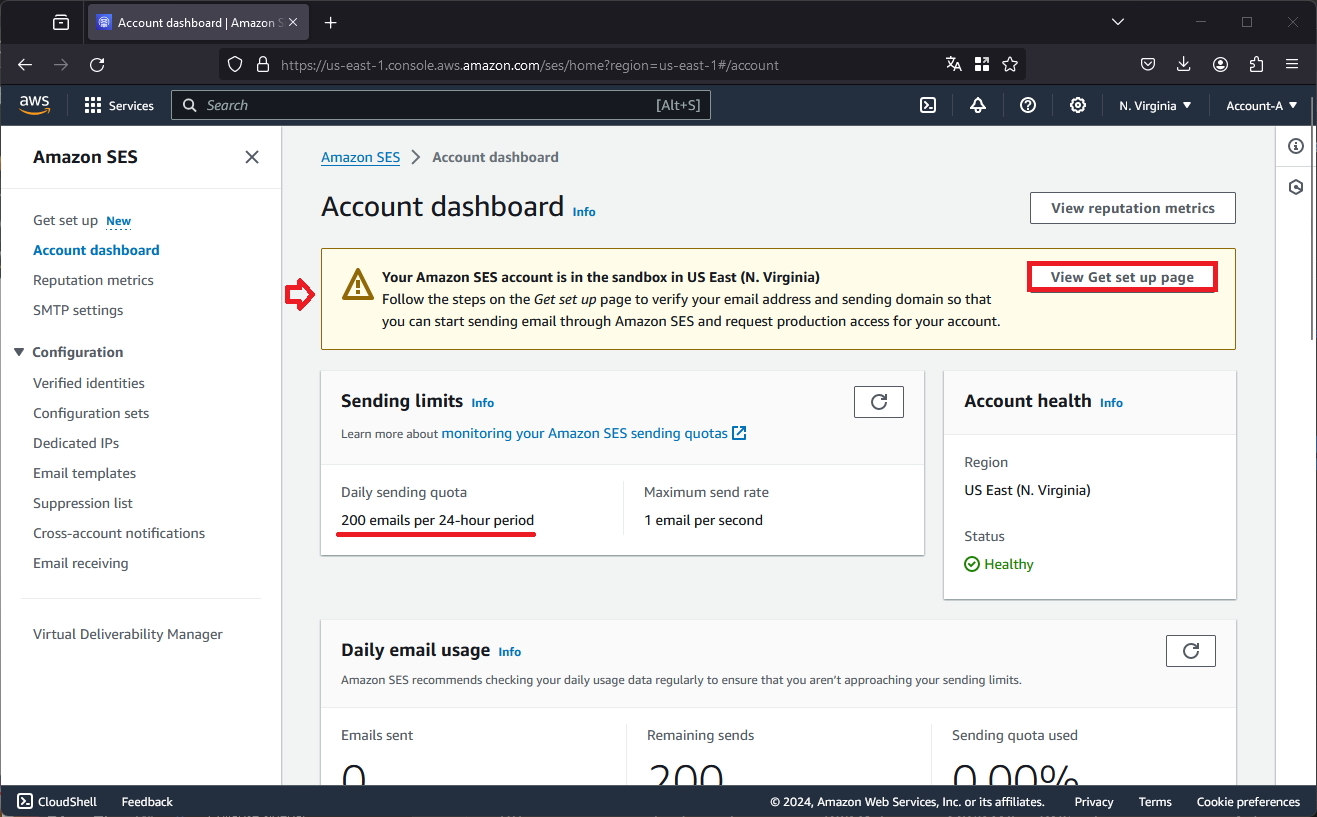
Task: Click Info link beside Account health
Action: click(x=1111, y=403)
